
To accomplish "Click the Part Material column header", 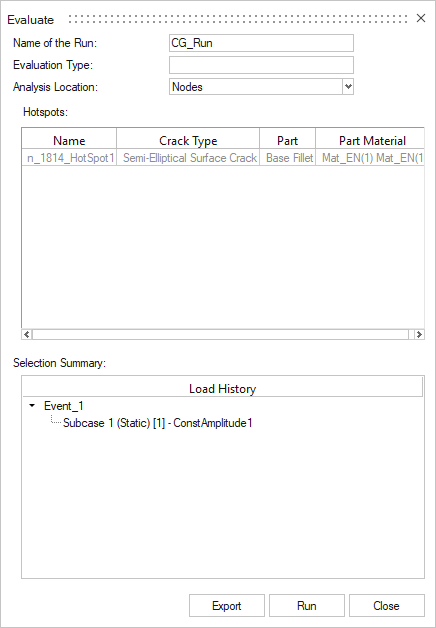I will (372, 141).
